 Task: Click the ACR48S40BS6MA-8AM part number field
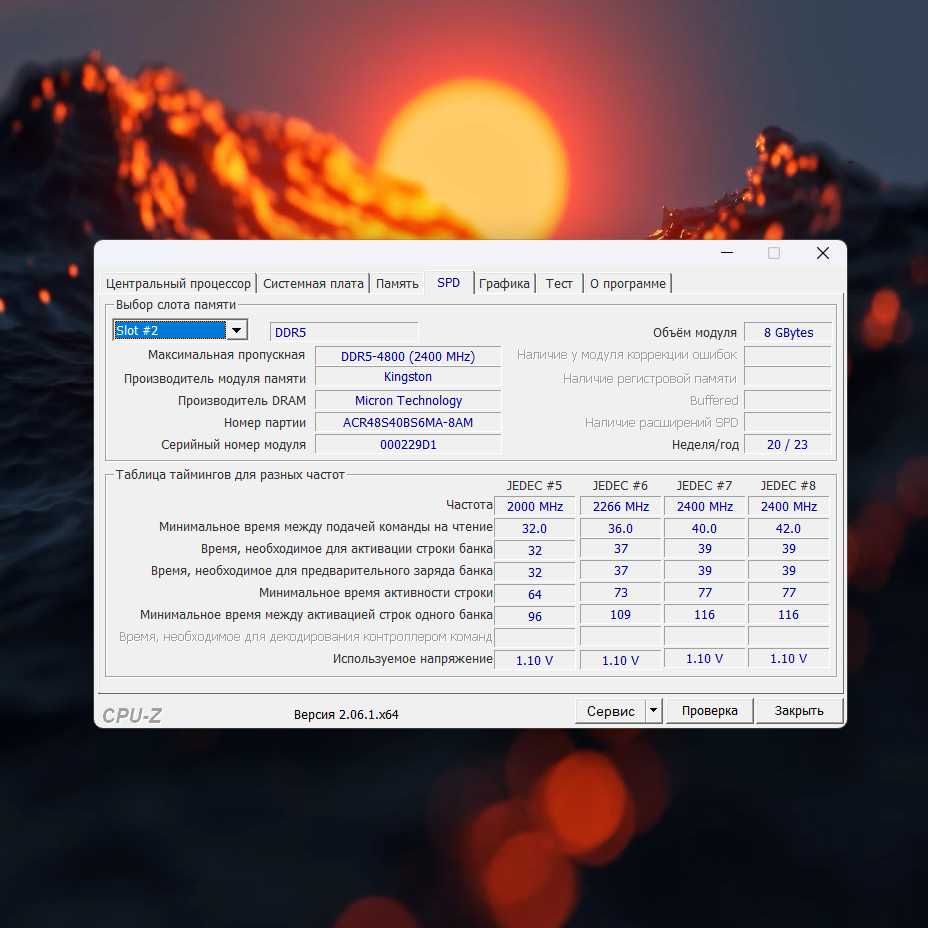pyautogui.click(x=408, y=423)
